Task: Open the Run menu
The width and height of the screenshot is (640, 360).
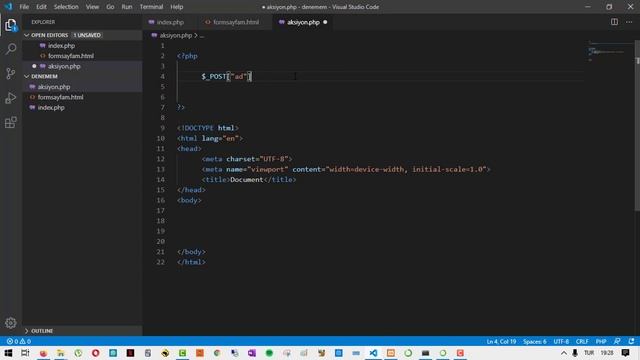Action: click(127, 7)
